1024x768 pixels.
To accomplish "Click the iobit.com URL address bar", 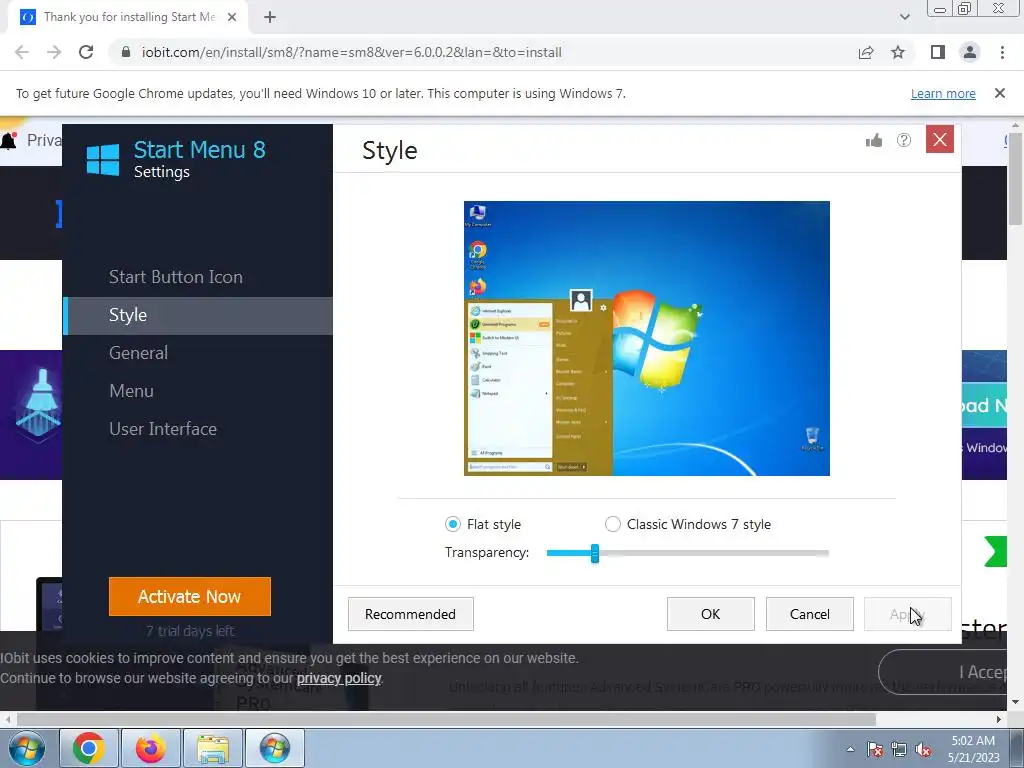I will (351, 52).
